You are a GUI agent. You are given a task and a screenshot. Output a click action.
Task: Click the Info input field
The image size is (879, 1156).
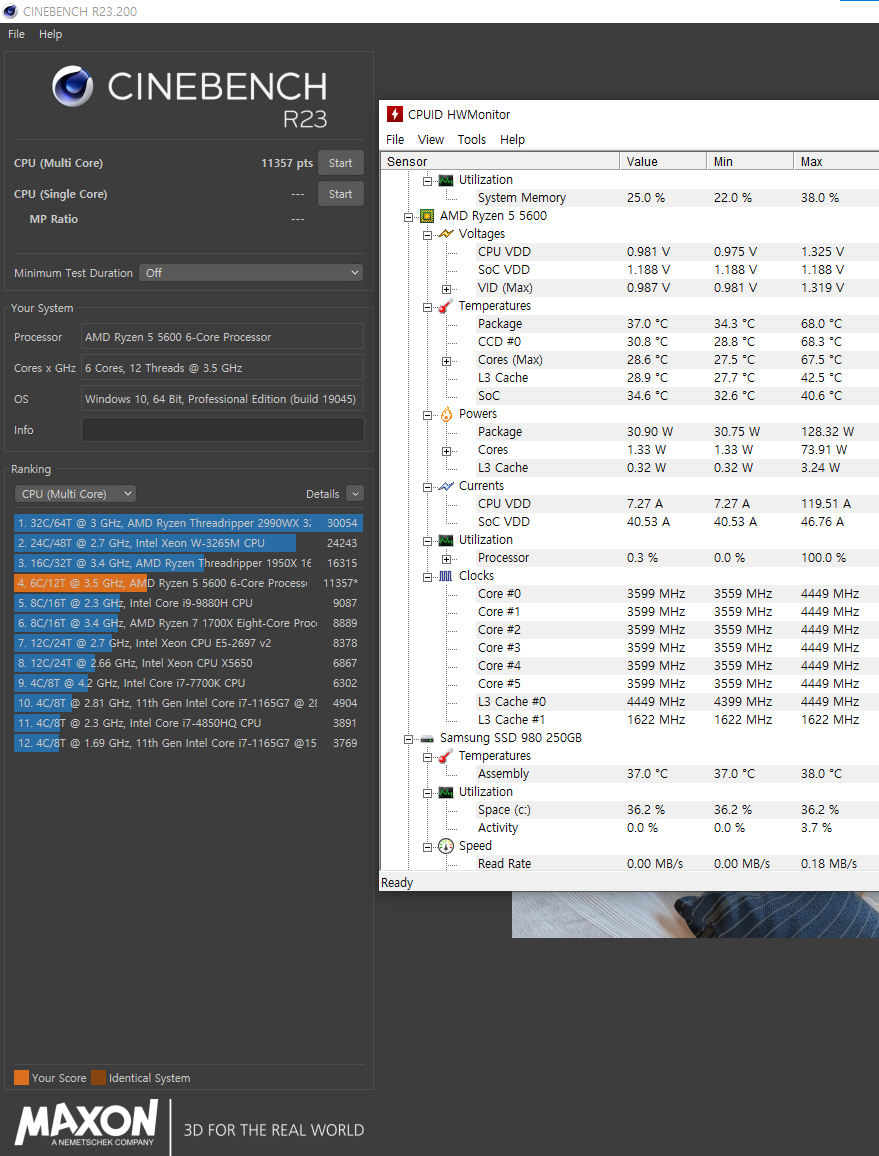point(223,430)
